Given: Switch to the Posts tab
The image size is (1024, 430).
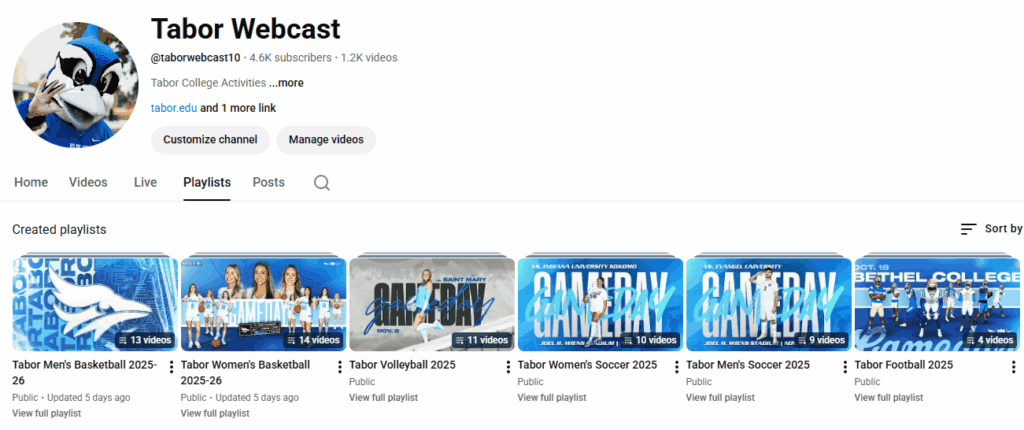Looking at the screenshot, I should pos(268,182).
